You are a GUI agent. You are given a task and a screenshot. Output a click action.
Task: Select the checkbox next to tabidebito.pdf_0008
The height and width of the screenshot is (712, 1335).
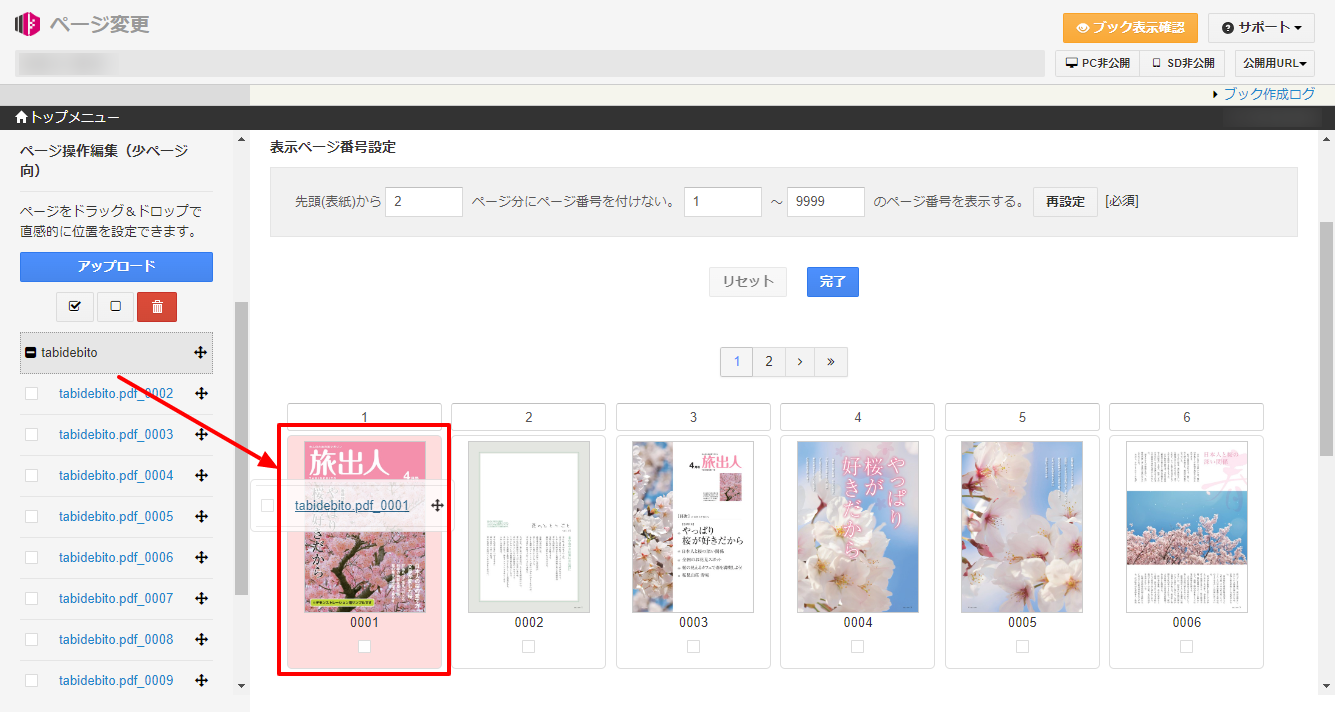pos(32,640)
